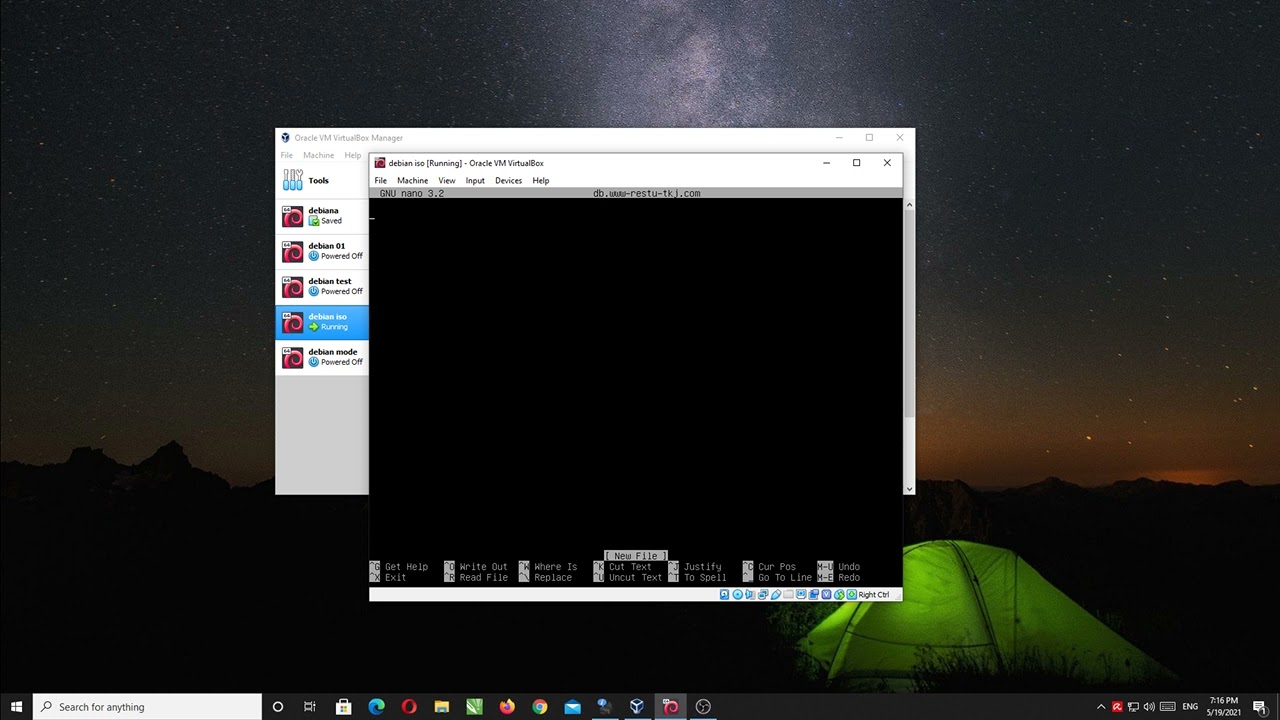Click nano Redo shortcut label
Screen dimensions: 1280x720
(x=849, y=578)
